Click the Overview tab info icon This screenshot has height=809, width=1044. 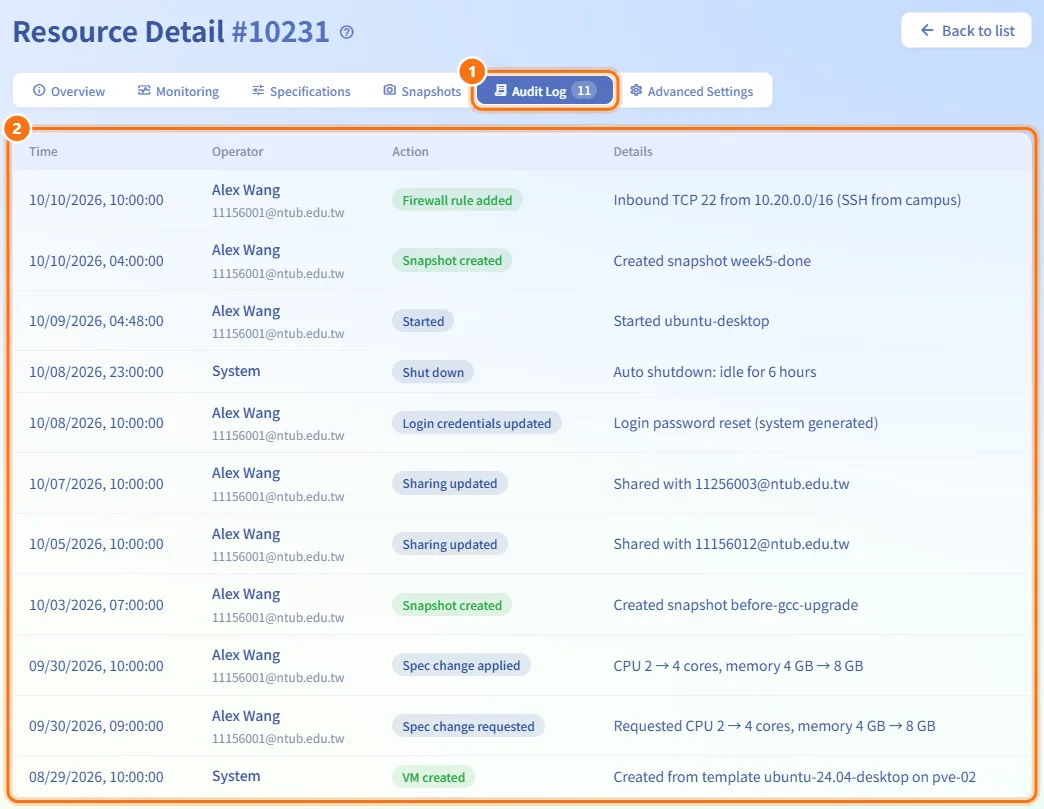point(39,91)
